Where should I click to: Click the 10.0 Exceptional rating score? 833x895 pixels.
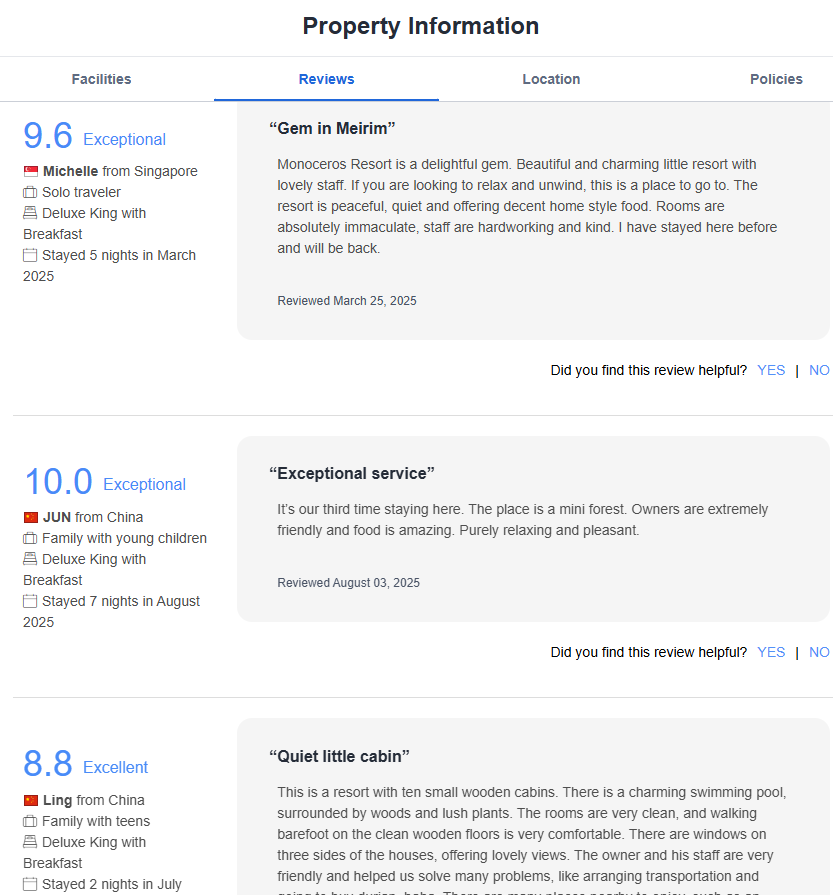click(58, 482)
